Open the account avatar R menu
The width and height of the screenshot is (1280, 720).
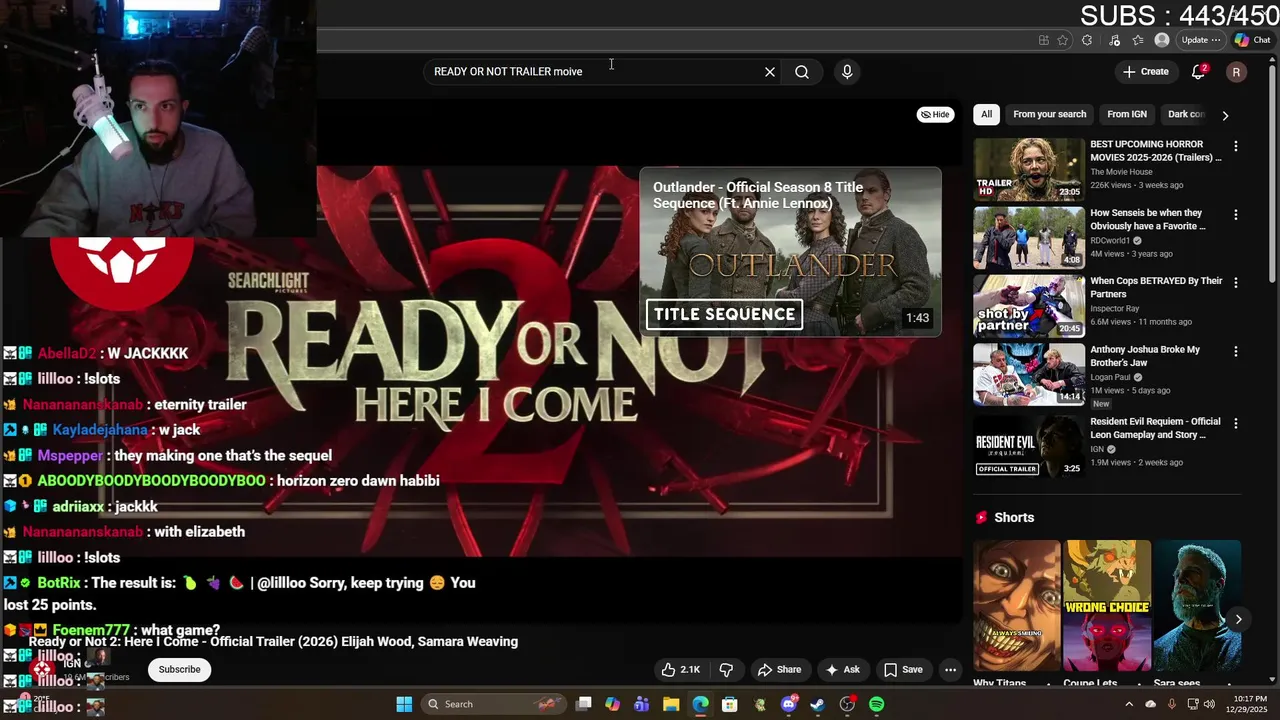[x=1237, y=72]
